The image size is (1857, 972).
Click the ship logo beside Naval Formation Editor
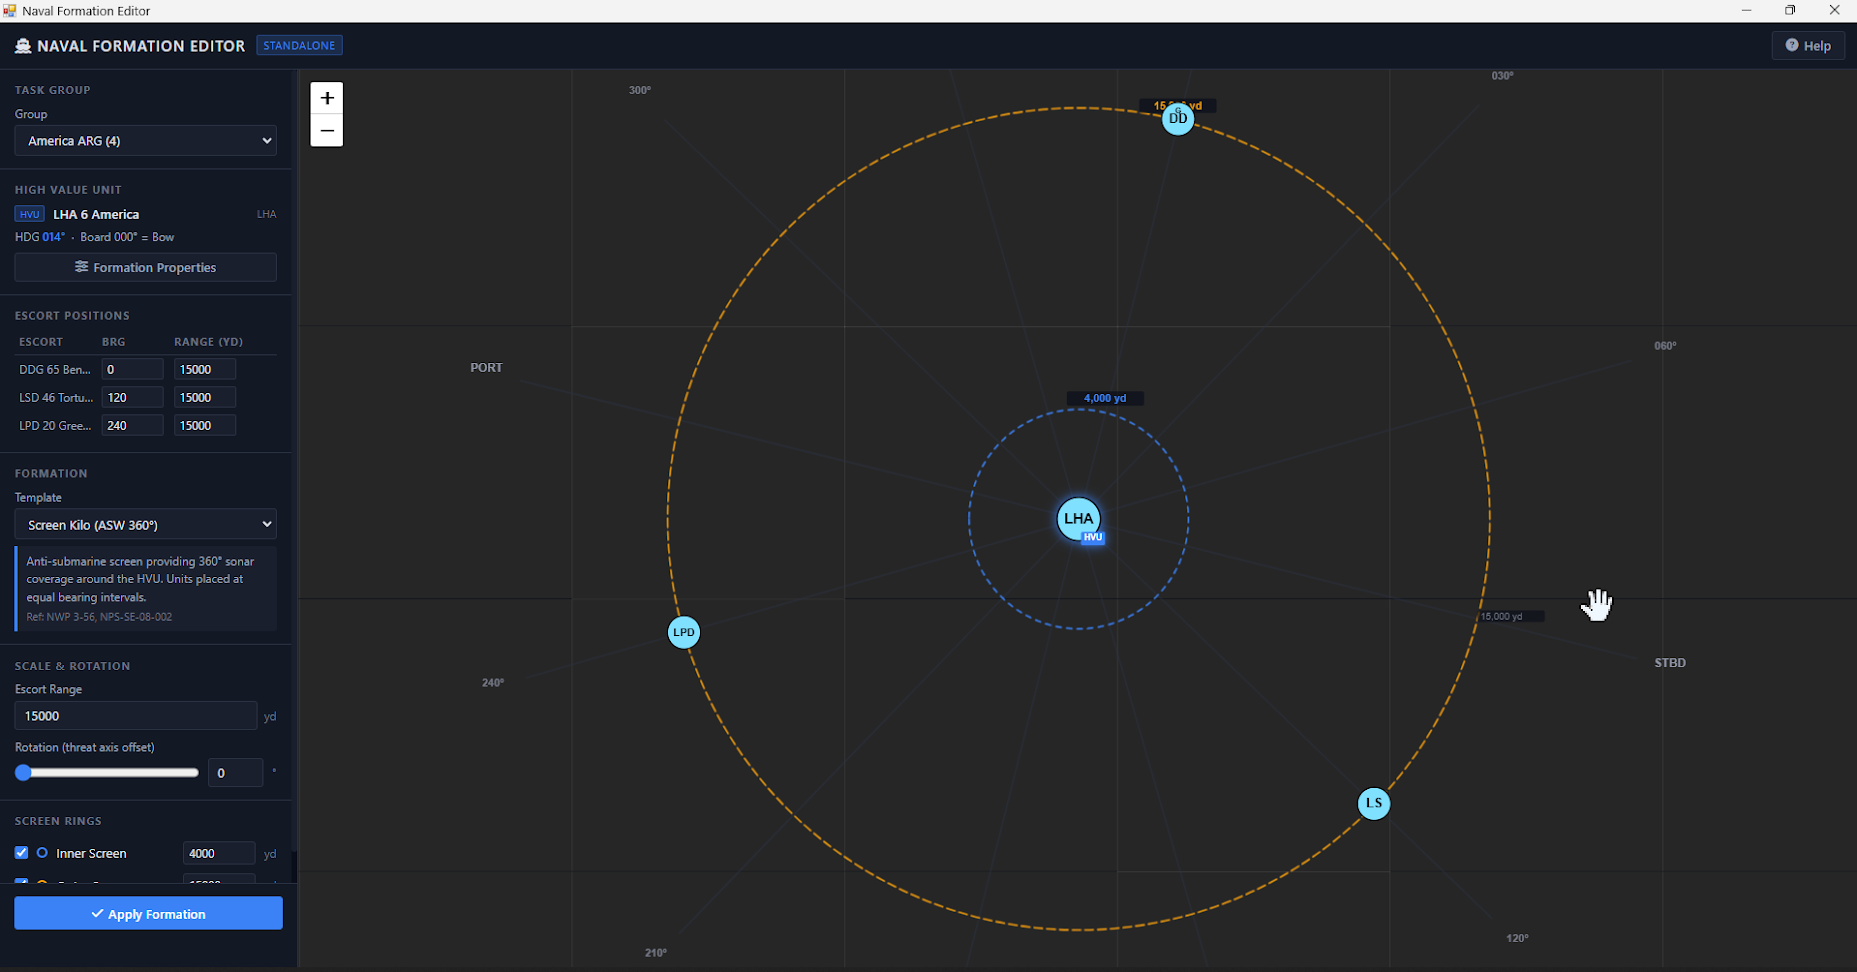(x=23, y=46)
